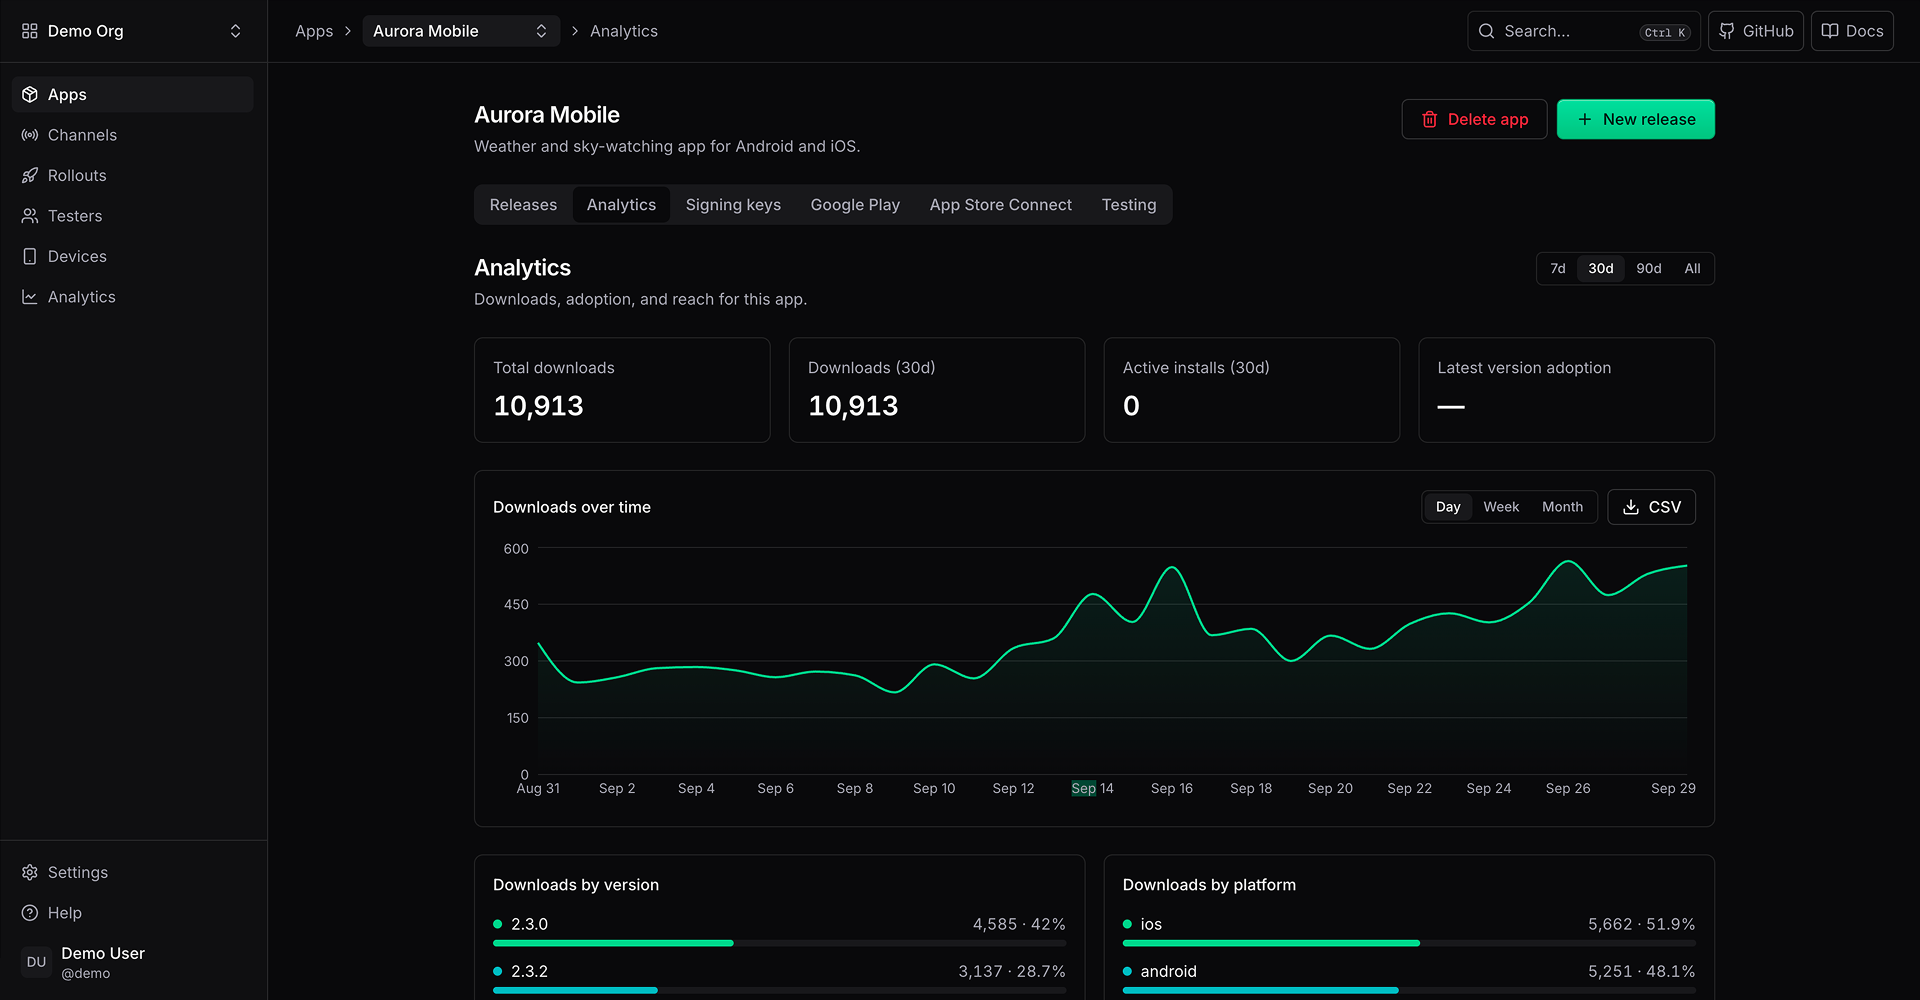1920x1000 pixels.
Task: Click the Search input field
Action: [1584, 31]
